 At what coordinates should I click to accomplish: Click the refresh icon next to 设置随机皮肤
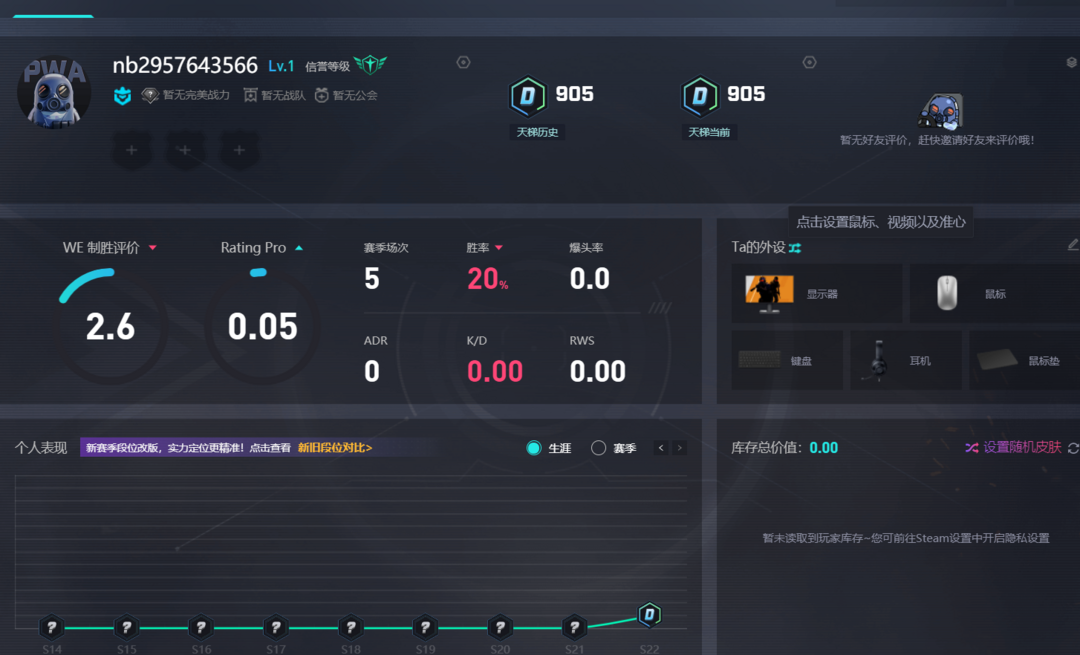click(x=1073, y=448)
